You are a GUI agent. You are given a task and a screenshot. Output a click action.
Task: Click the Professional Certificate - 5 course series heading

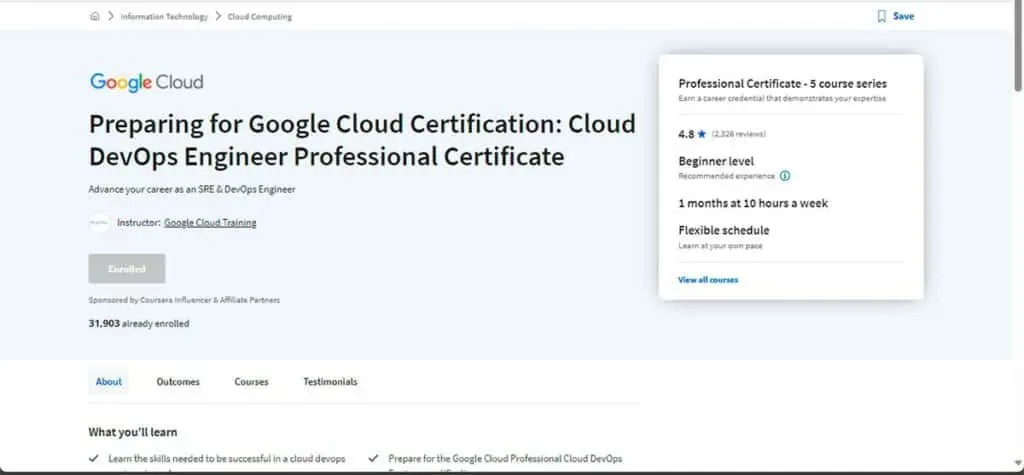click(x=782, y=84)
